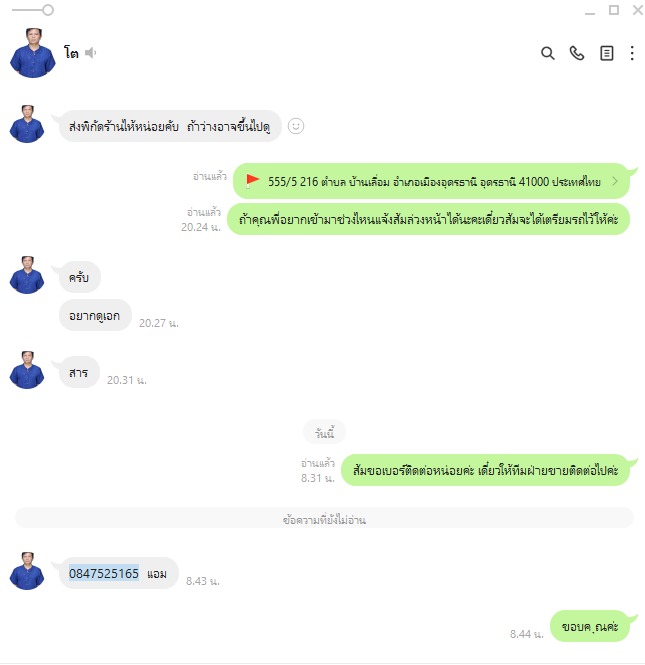645x665 pixels.
Task: Click avatar next to phone number message
Action: point(27,571)
